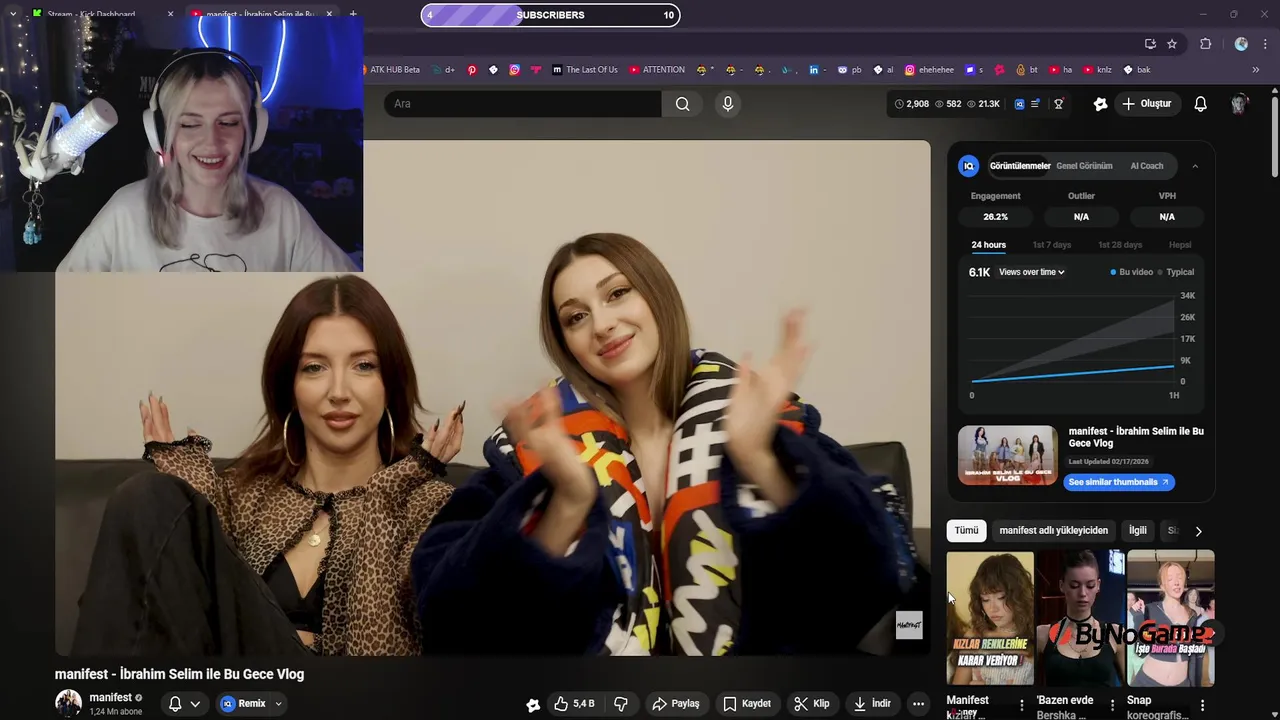Click the Oluştur create button
The width and height of the screenshot is (1280, 720).
[1146, 104]
